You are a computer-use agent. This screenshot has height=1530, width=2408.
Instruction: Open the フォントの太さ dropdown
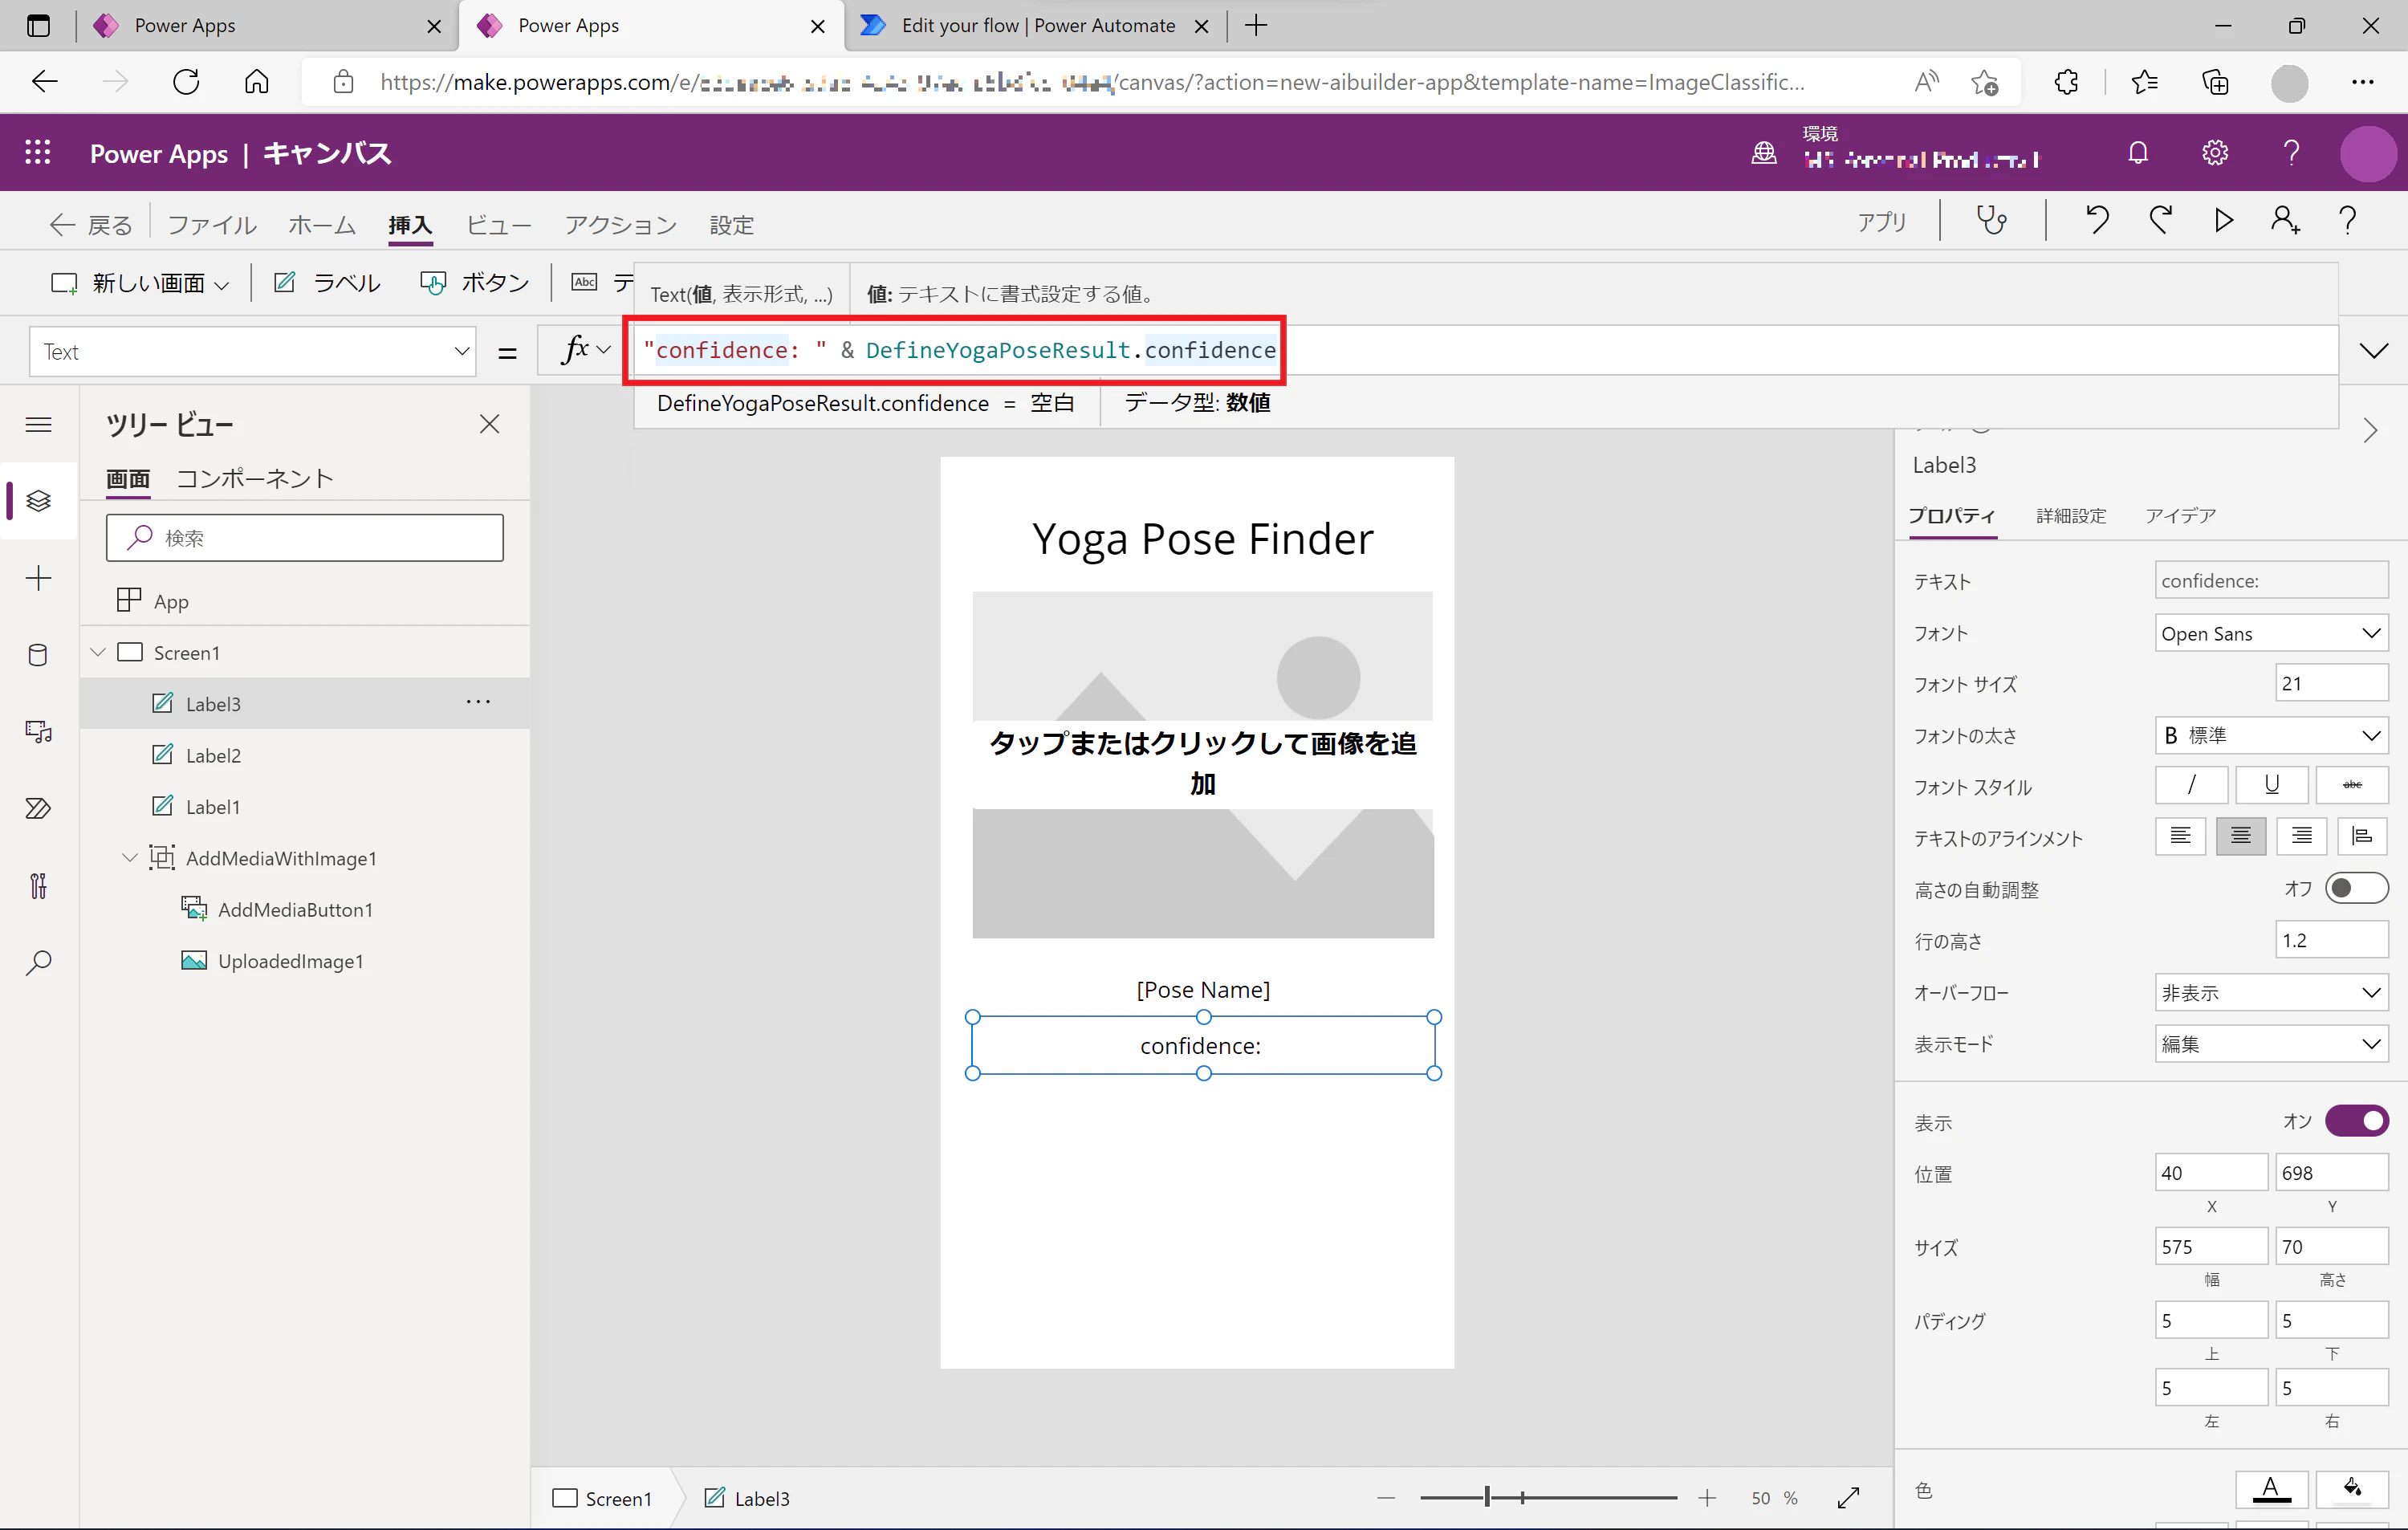pos(2271,735)
